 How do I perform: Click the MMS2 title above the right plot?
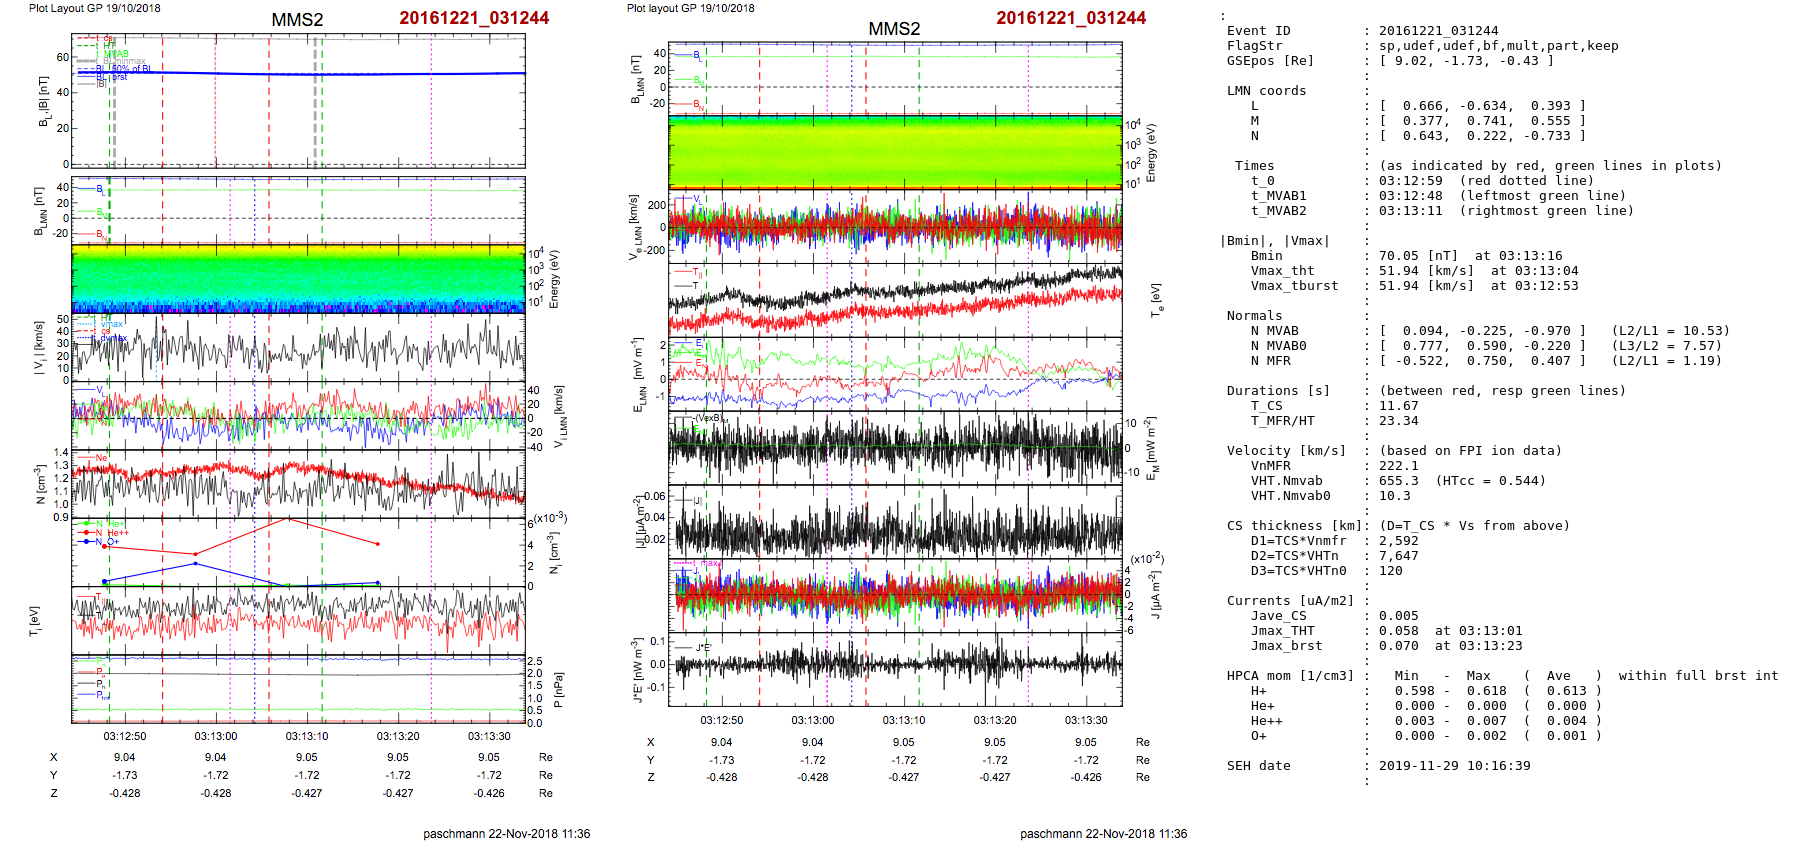tap(894, 29)
